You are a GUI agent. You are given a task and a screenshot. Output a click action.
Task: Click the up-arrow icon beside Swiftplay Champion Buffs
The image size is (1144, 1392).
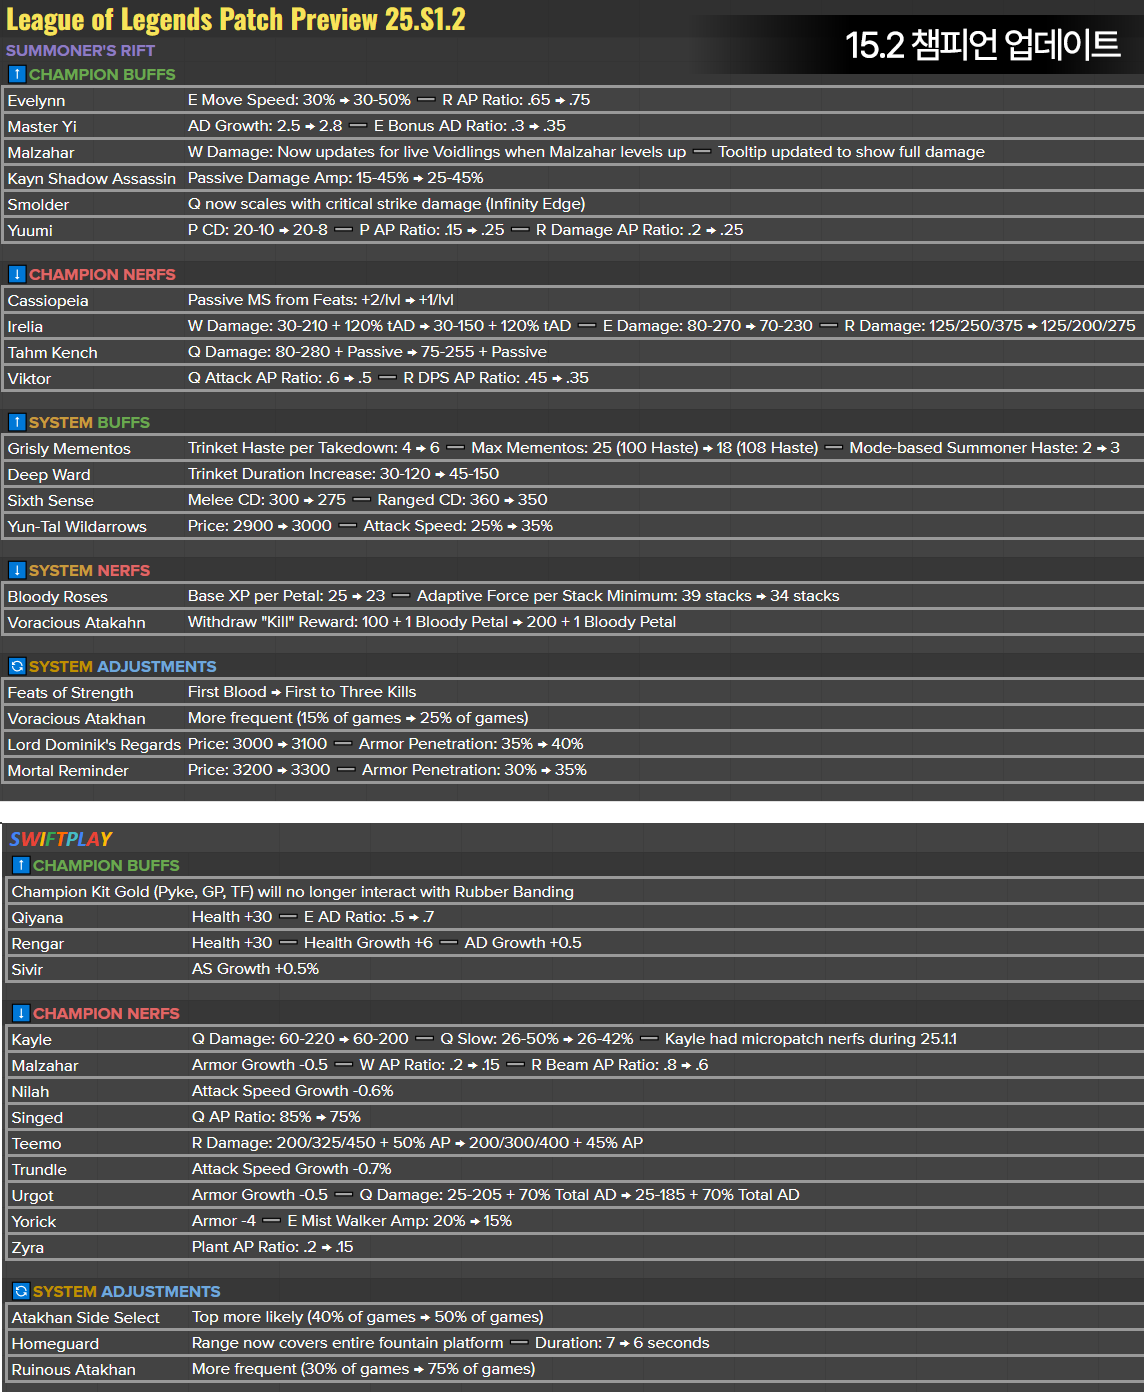[x=21, y=865]
